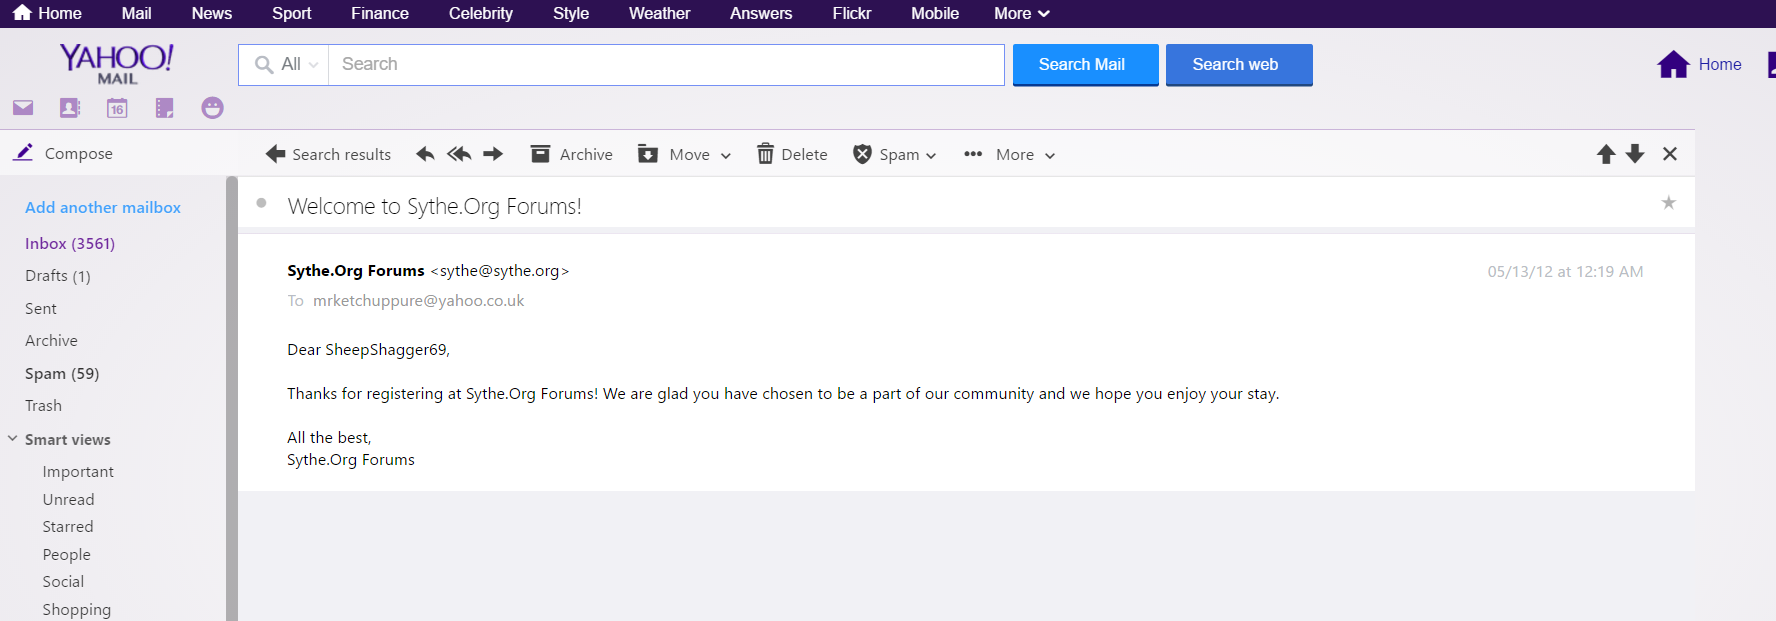
Task: Open the Notepad icon under logo
Action: click(x=165, y=108)
